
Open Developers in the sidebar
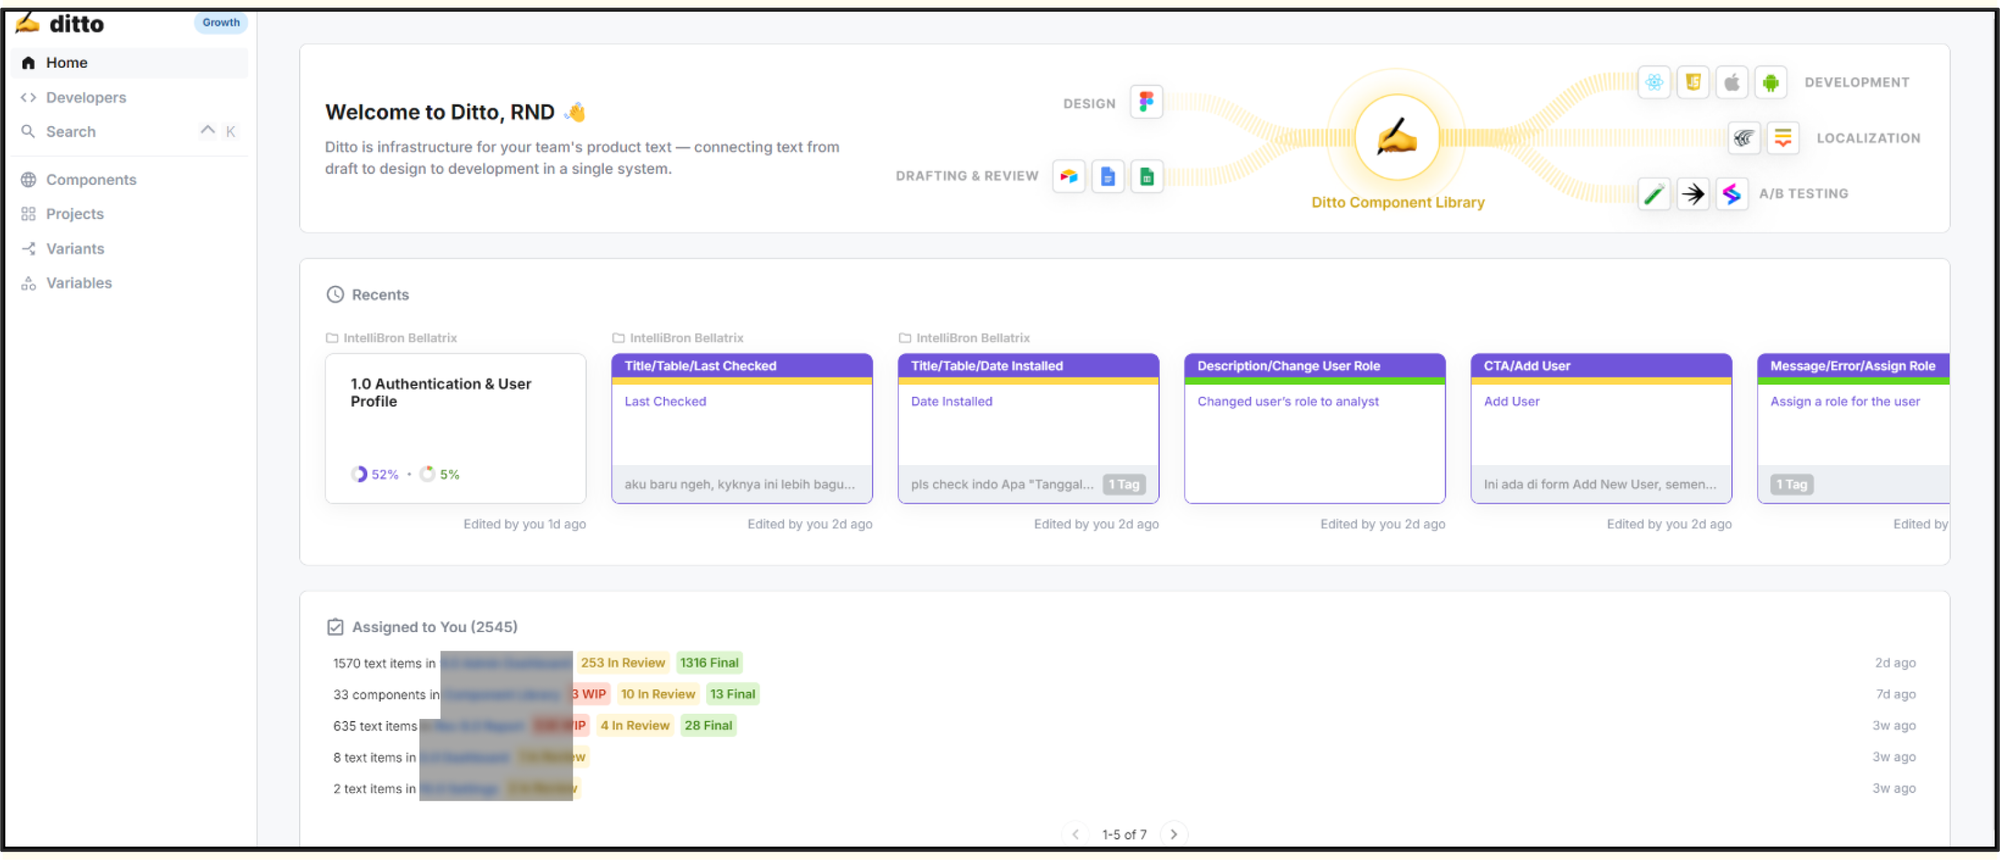pos(86,97)
